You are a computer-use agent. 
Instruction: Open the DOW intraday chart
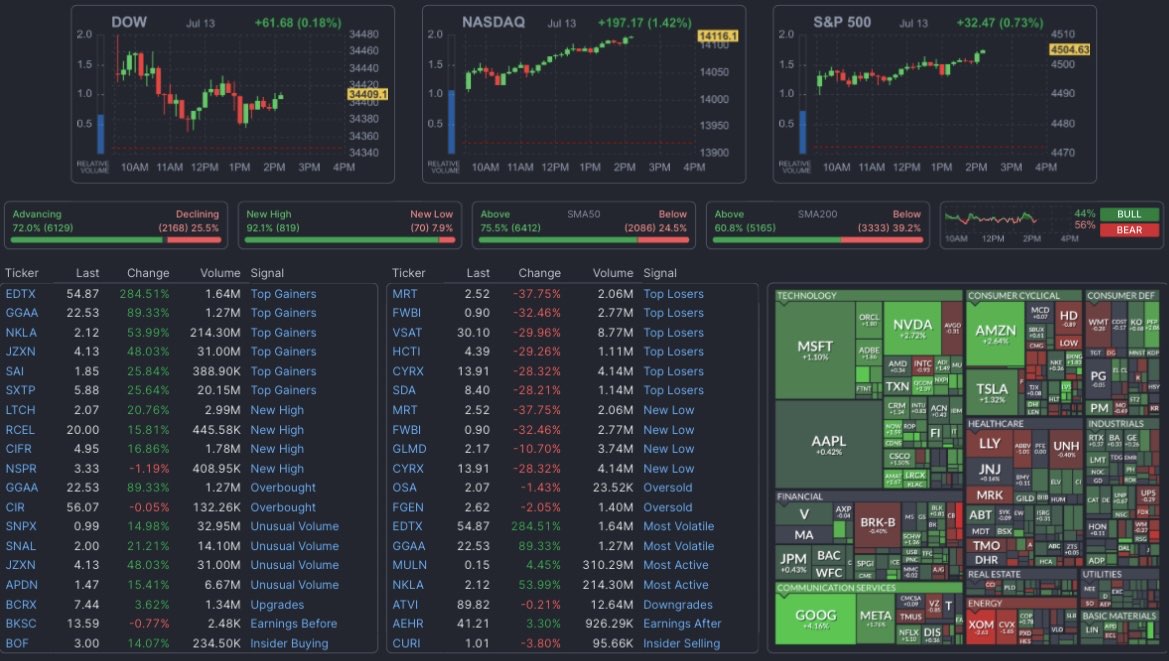(x=233, y=95)
